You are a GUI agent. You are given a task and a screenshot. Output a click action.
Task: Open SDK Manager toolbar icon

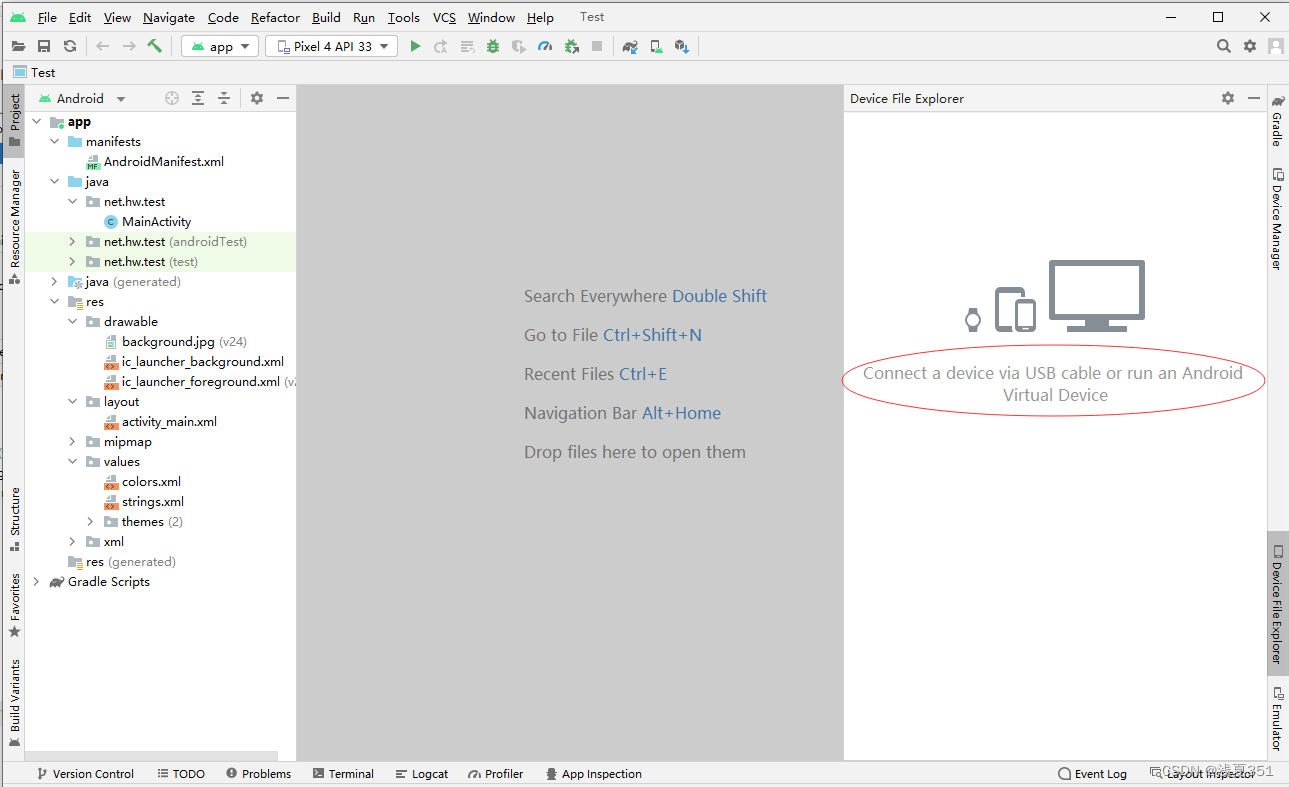point(682,46)
